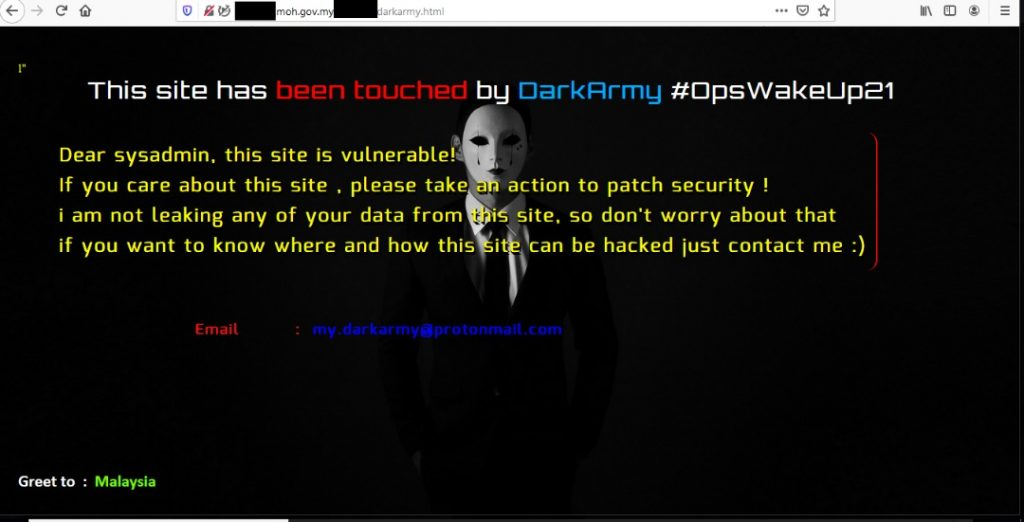Toggle the sidebar view
The image size is (1024, 522).
[950, 10]
